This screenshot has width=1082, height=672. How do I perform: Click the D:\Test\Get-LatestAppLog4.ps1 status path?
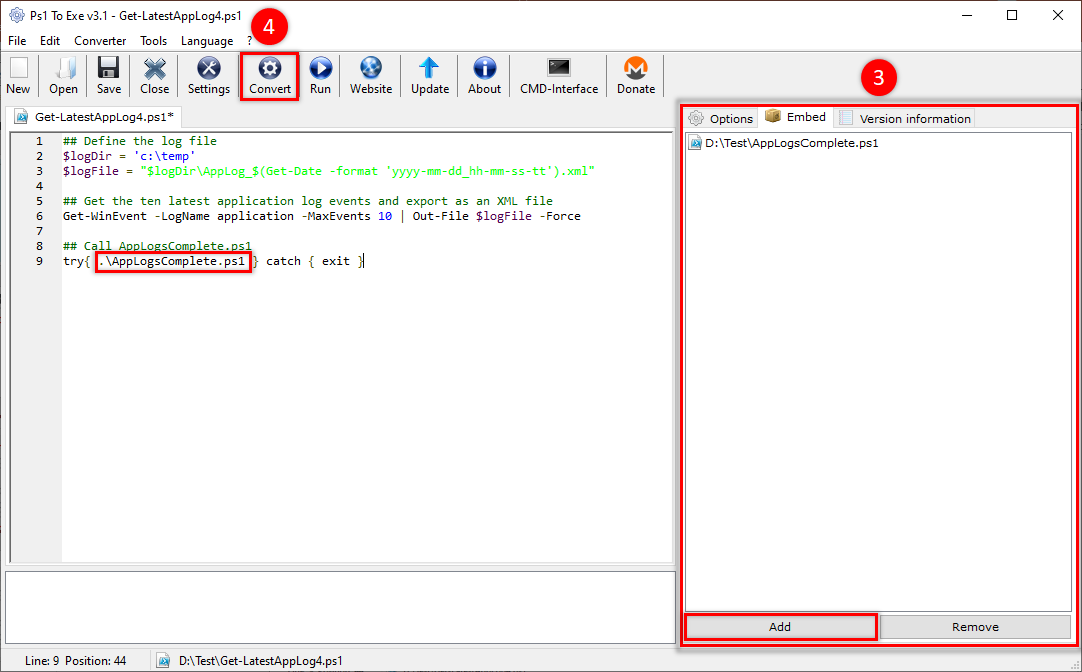click(260, 661)
